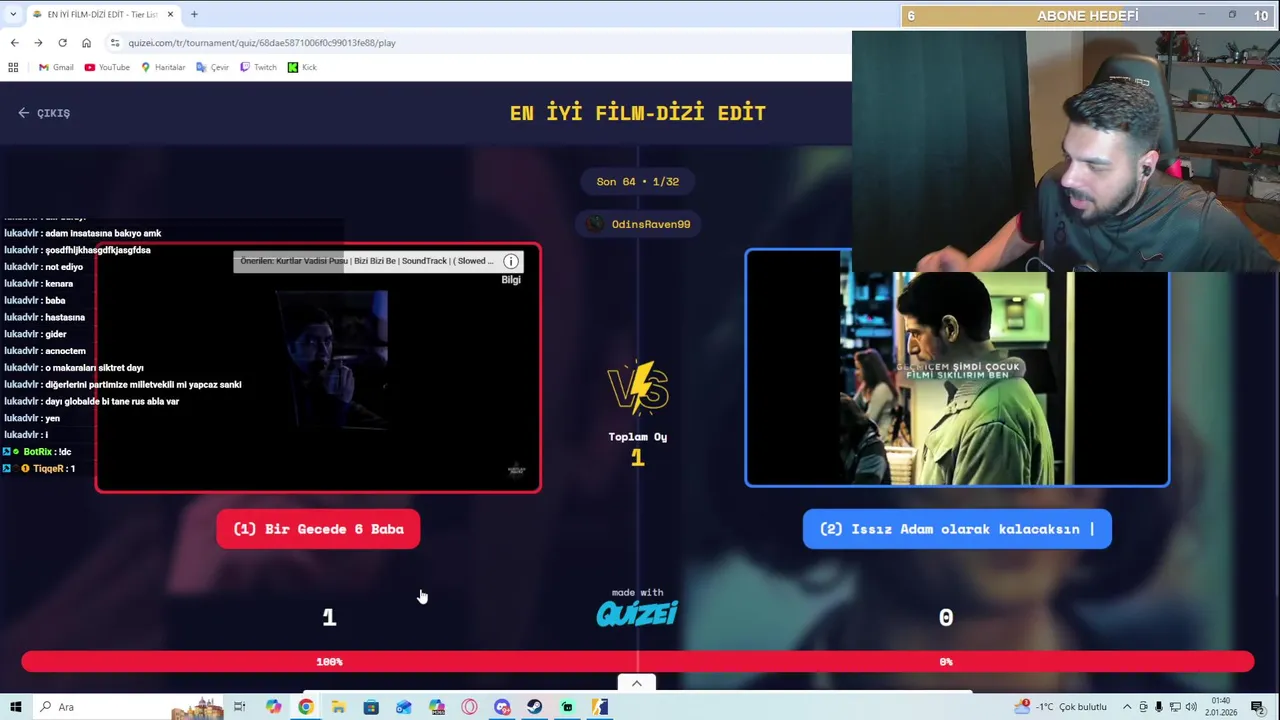Open Copilot from the taskbar
1280x720 pixels.
pyautogui.click(x=273, y=707)
